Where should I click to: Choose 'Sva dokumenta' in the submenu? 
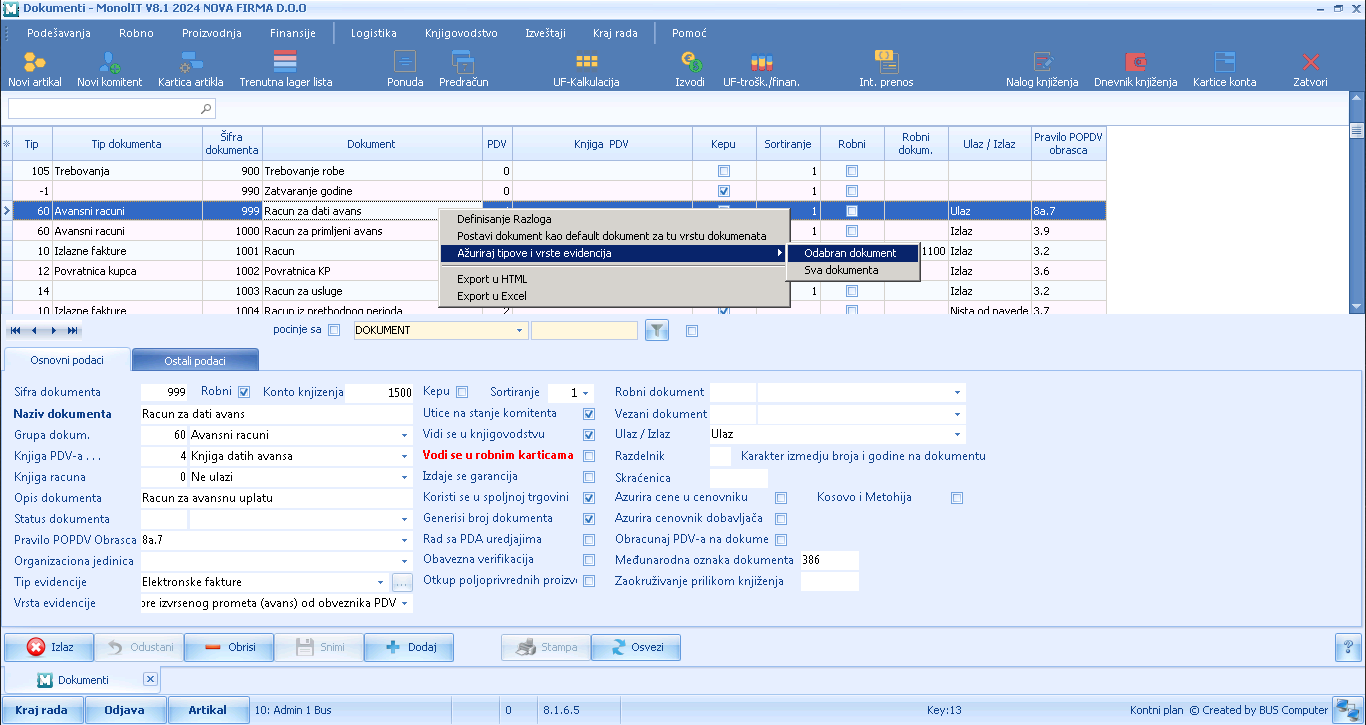pos(853,270)
